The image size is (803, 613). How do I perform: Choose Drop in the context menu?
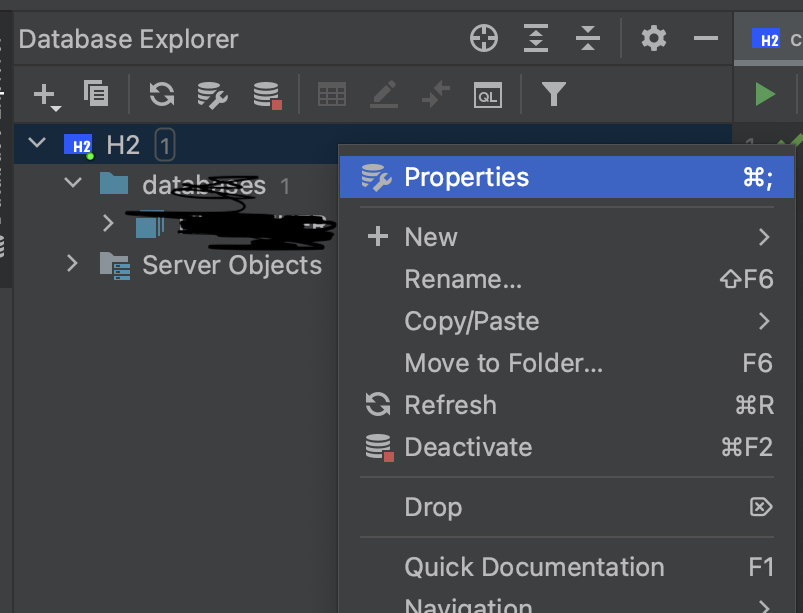point(567,507)
